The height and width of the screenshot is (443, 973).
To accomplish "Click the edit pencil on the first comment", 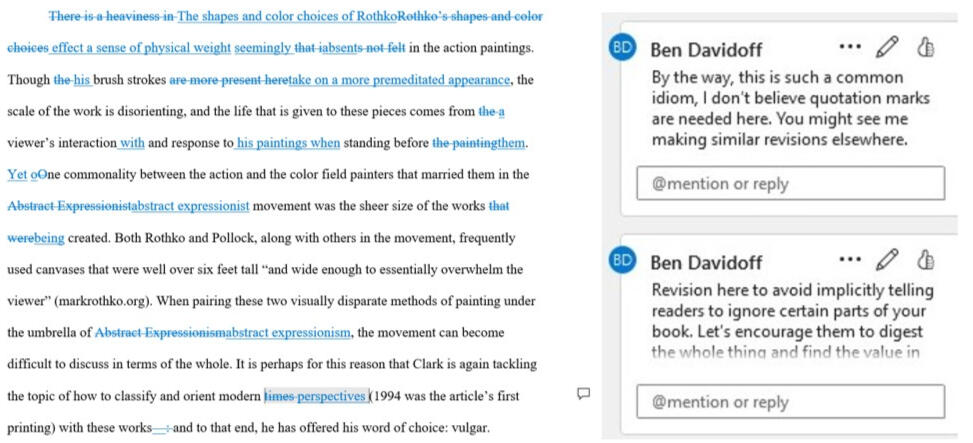I will click(886, 48).
